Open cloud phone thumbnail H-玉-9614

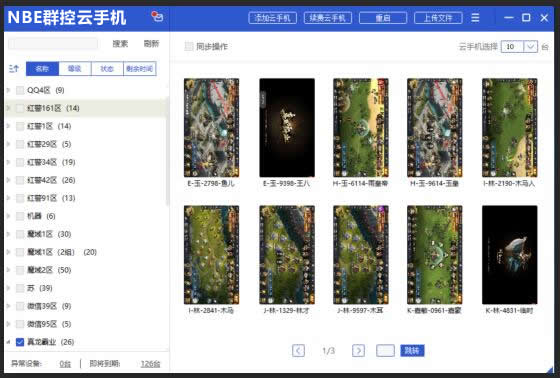[x=435, y=128]
